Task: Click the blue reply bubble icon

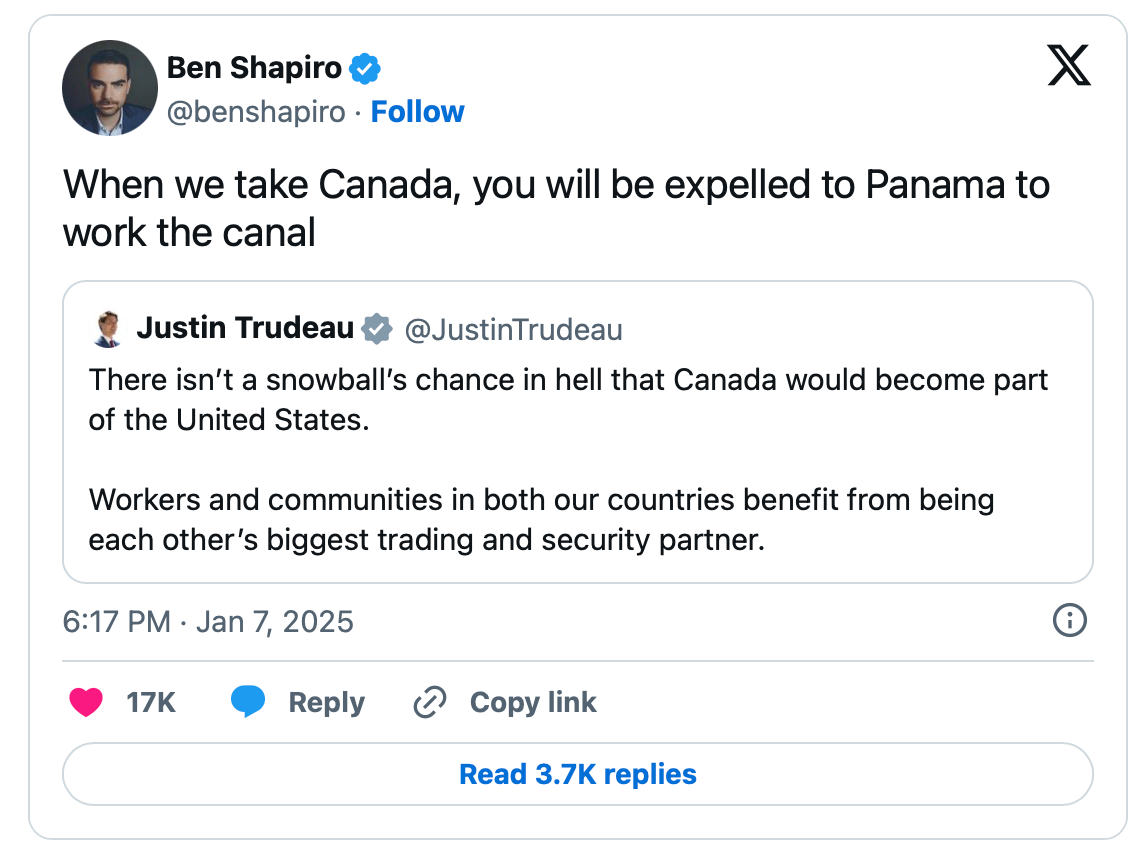Action: 248,701
